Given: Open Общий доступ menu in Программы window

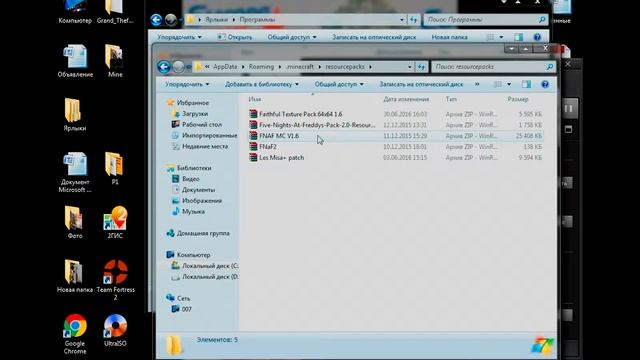Looking at the screenshot, I should click(x=292, y=37).
